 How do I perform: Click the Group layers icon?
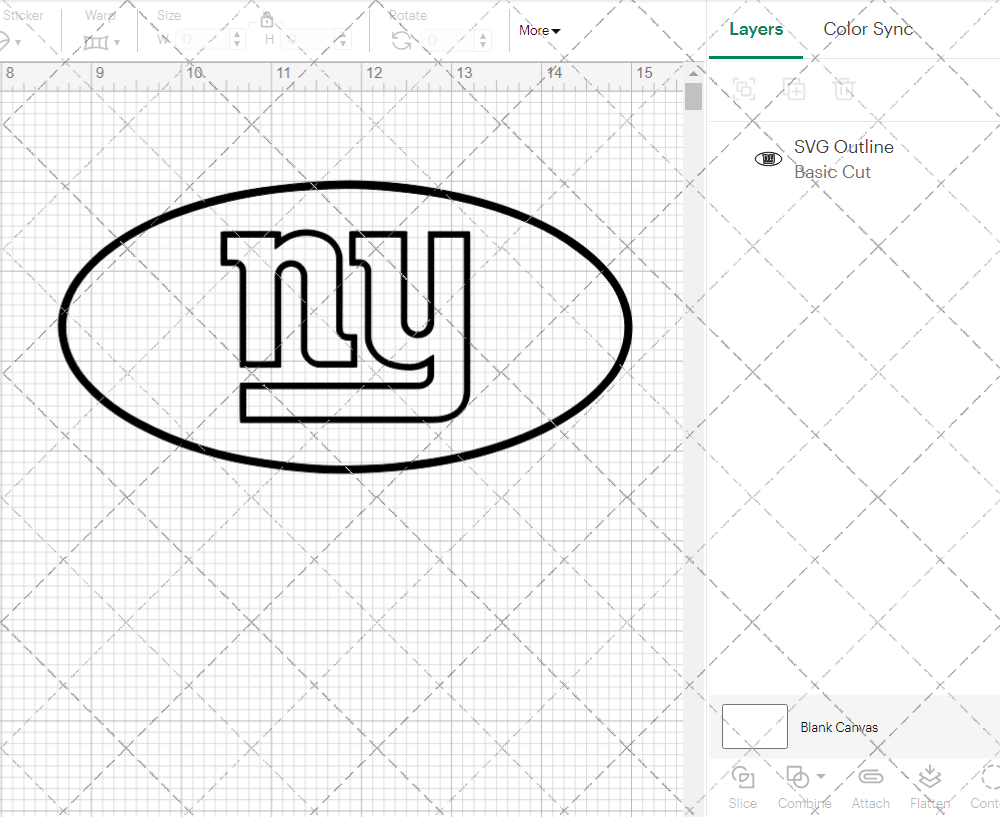click(743, 89)
